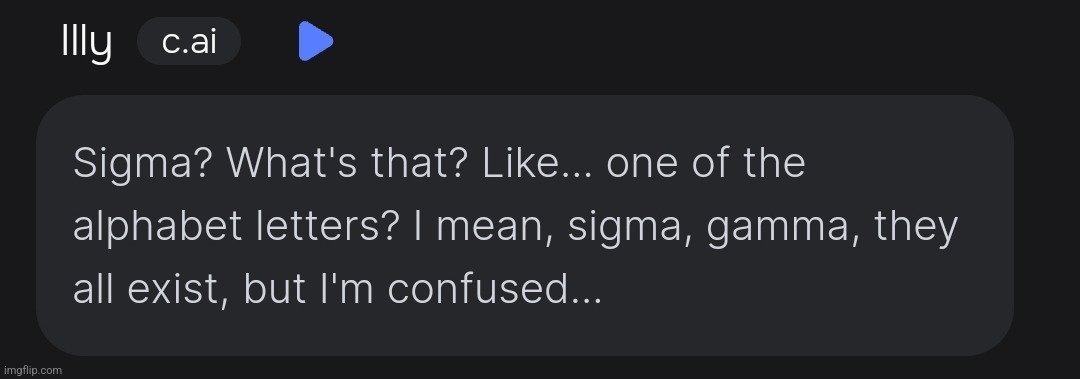Click the word "I'm" on the last line
The image size is (1080, 379).
[x=346, y=289]
